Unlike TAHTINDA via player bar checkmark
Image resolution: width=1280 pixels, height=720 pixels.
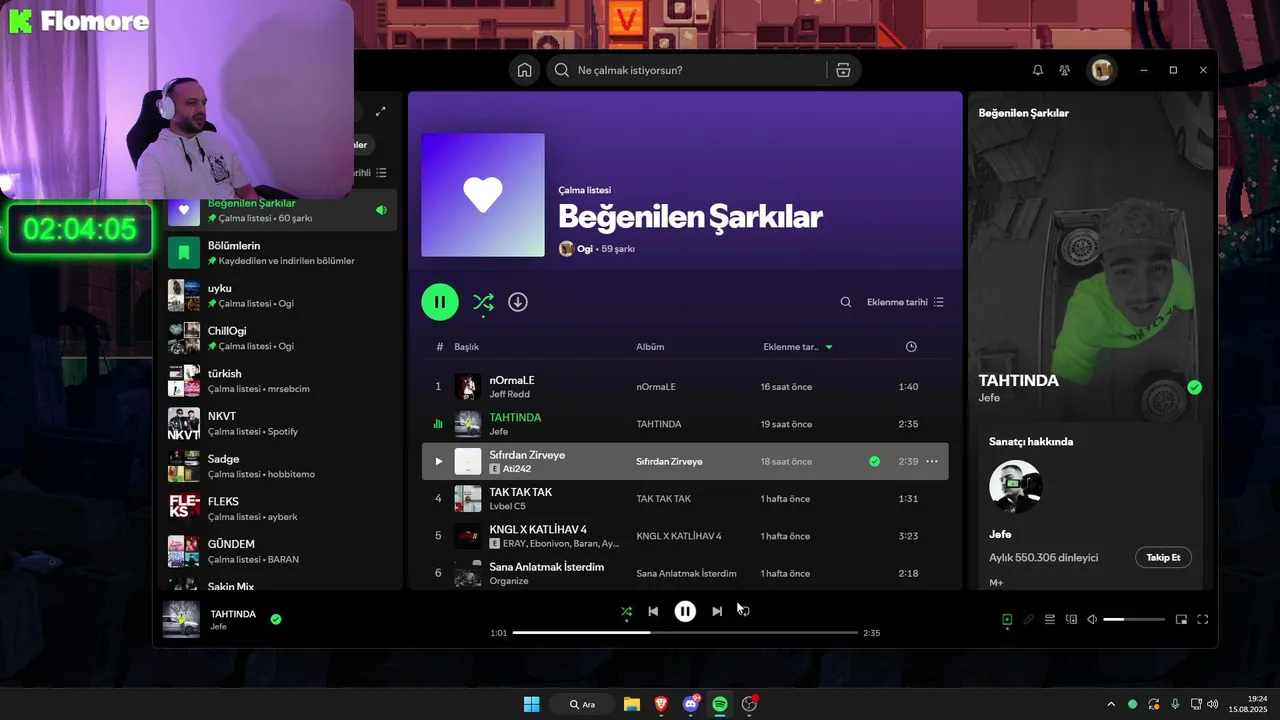(x=276, y=619)
